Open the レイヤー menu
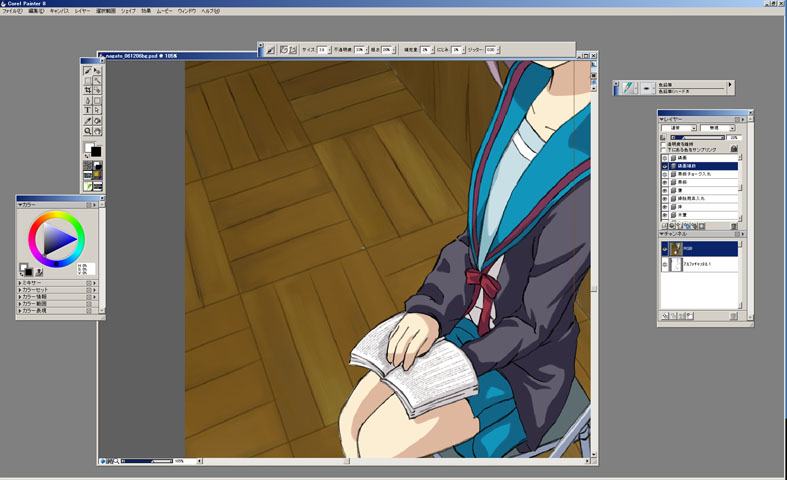 click(x=82, y=11)
